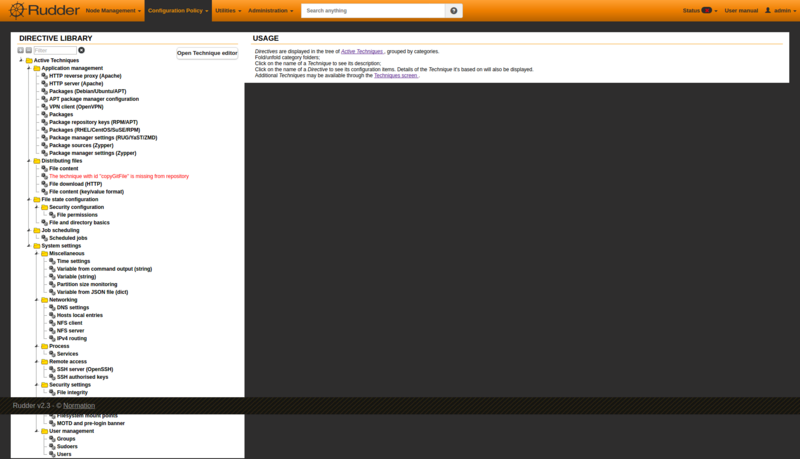Click gear icon of VPN client (OpenVPN)
Viewport: 800px width, 459px height.
[44, 107]
